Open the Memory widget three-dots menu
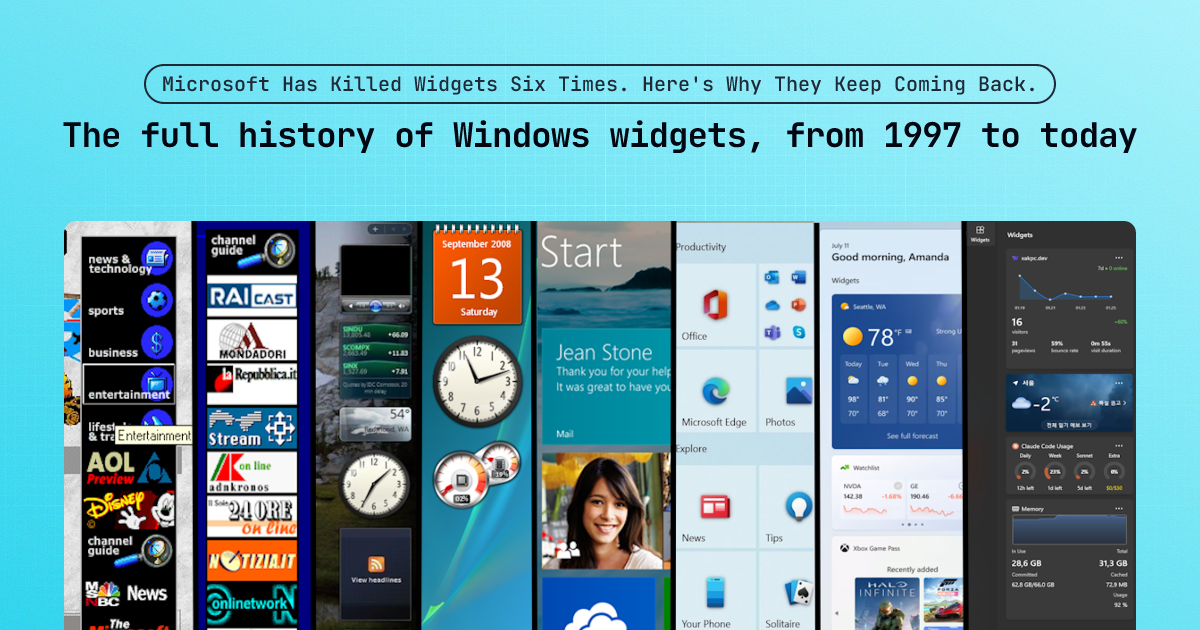Viewport: 1200px width, 630px height. pyautogui.click(x=1119, y=508)
